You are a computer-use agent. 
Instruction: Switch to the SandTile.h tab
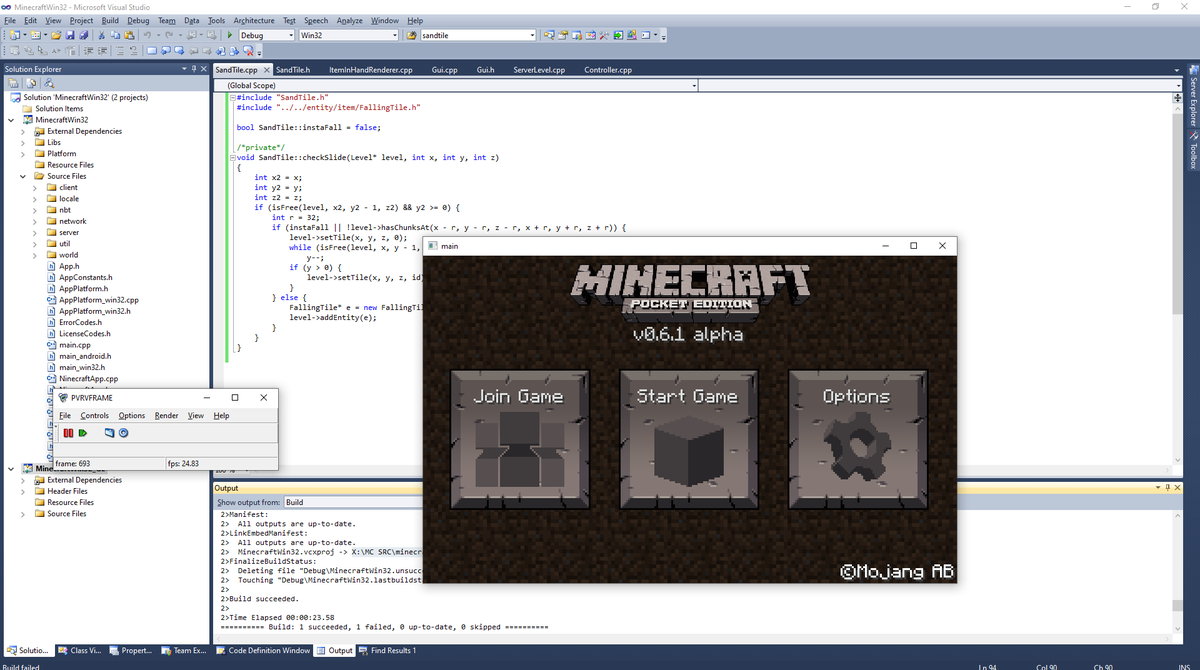point(293,70)
